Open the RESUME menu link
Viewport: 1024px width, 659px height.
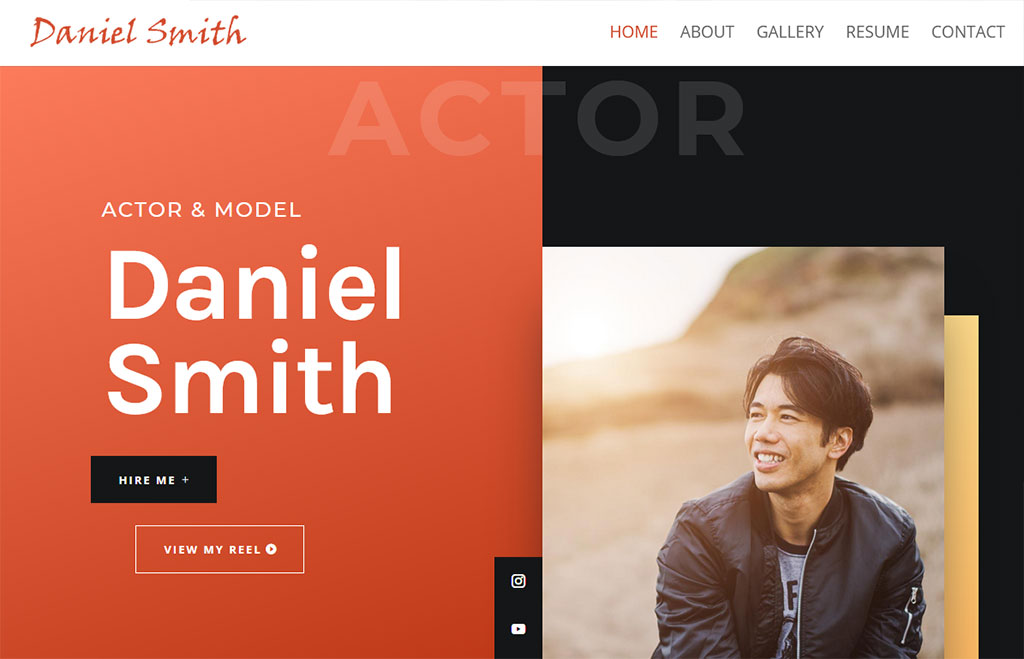click(x=877, y=32)
